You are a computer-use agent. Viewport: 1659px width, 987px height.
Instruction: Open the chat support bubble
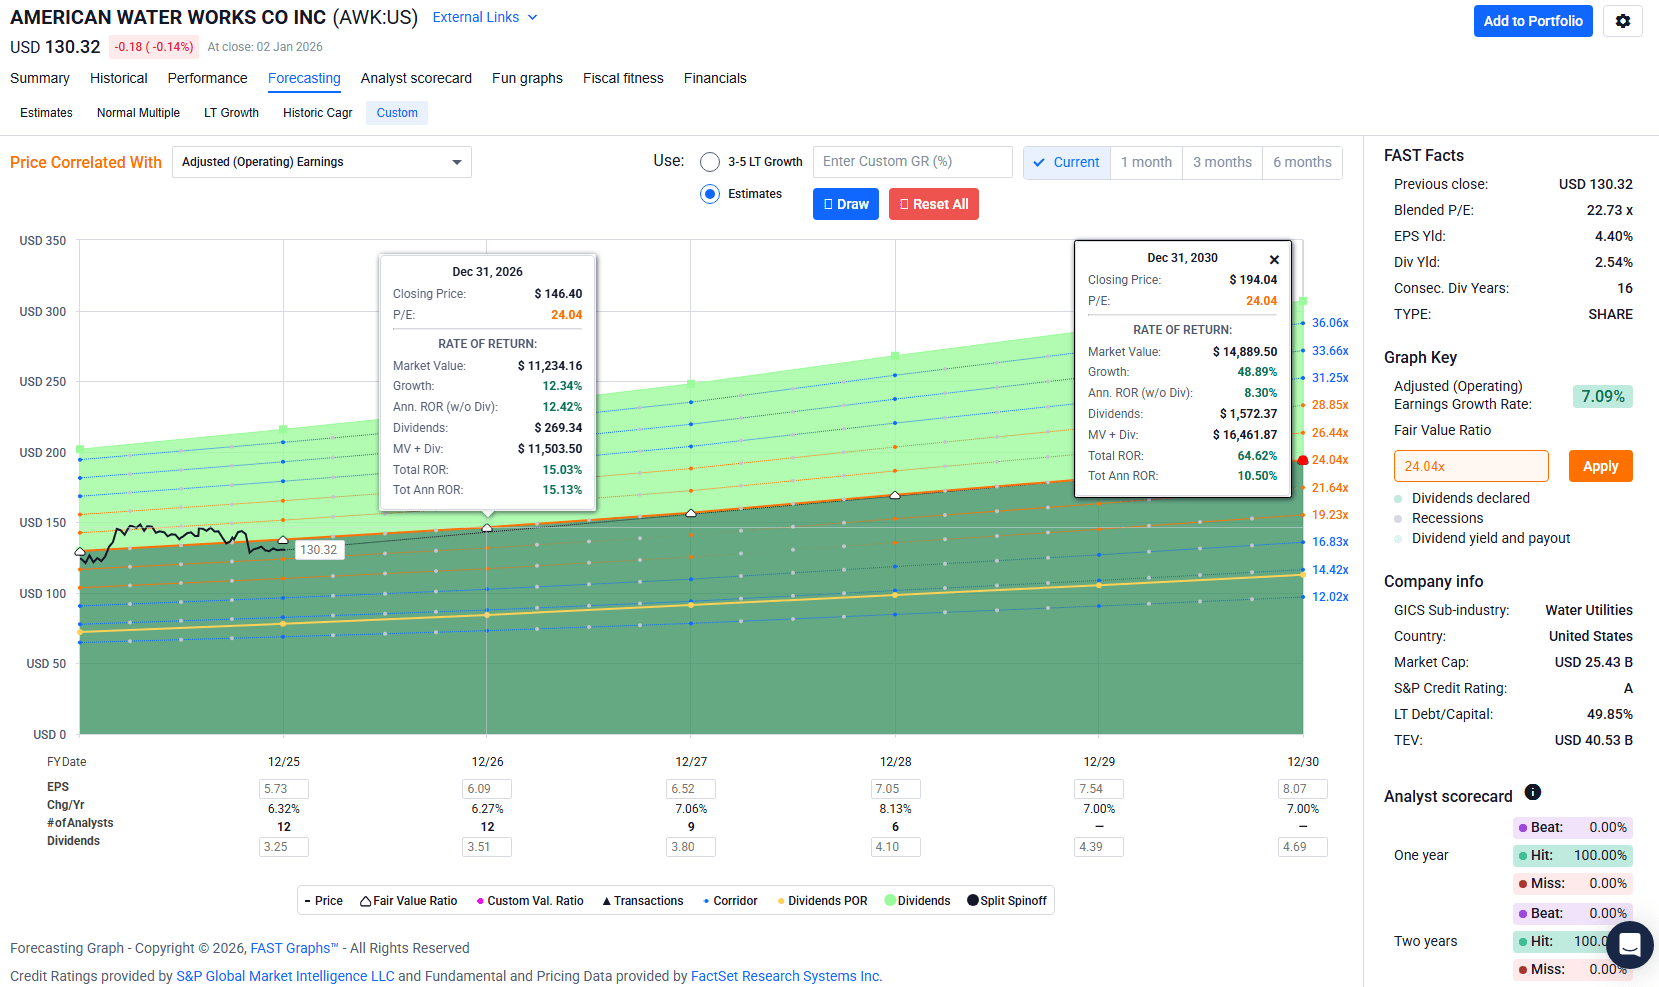[x=1629, y=944]
